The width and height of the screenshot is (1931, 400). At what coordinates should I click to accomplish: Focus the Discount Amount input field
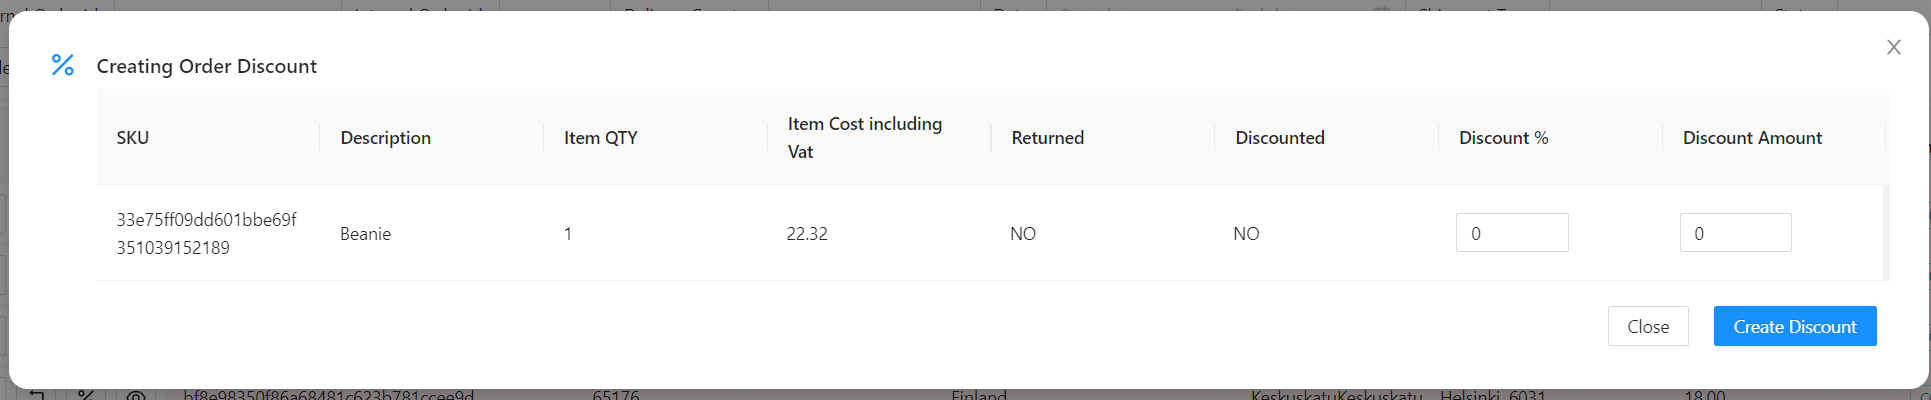1735,233
